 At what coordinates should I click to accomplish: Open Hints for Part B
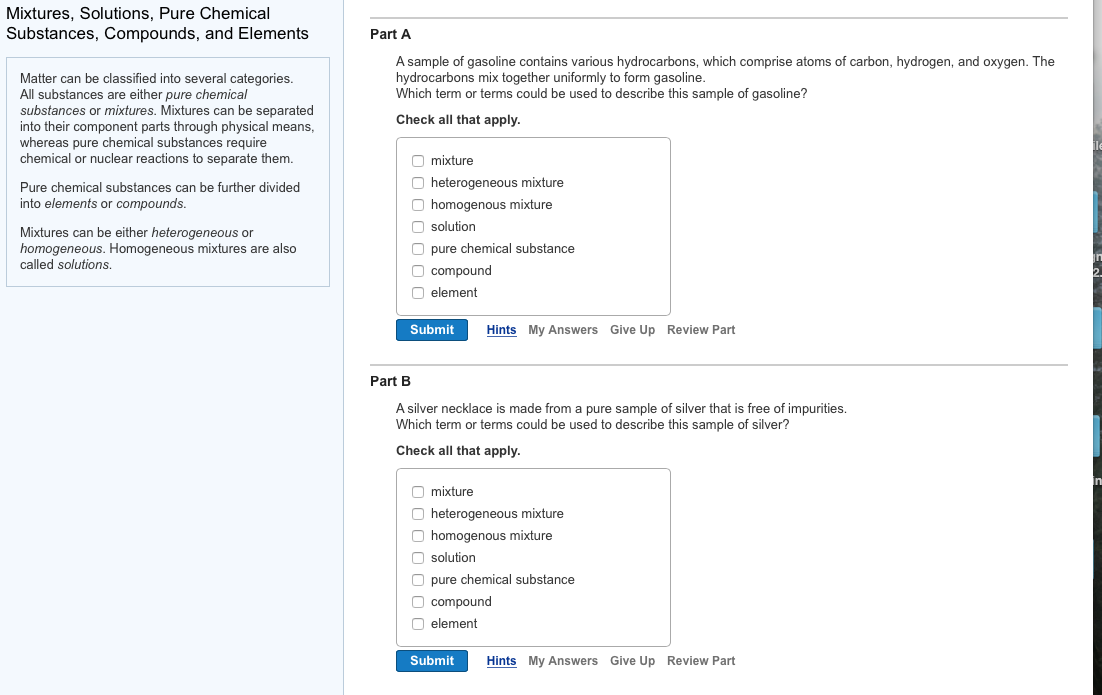pos(501,660)
